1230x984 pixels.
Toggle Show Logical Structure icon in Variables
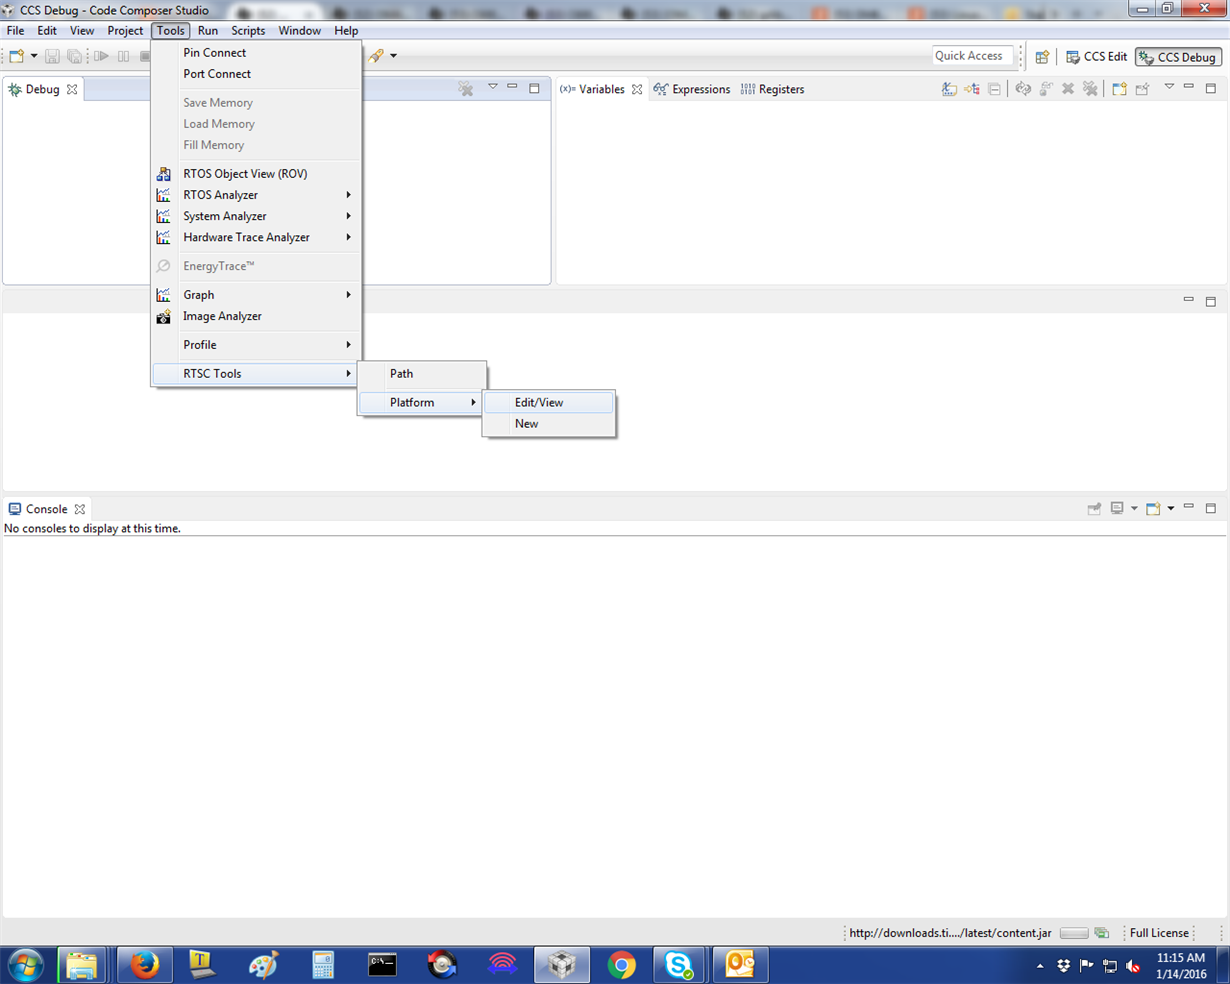point(972,89)
